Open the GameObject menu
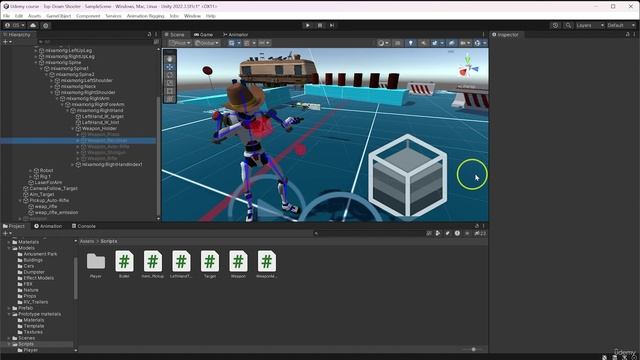Image resolution: width=640 pixels, height=360 pixels. tap(58, 16)
